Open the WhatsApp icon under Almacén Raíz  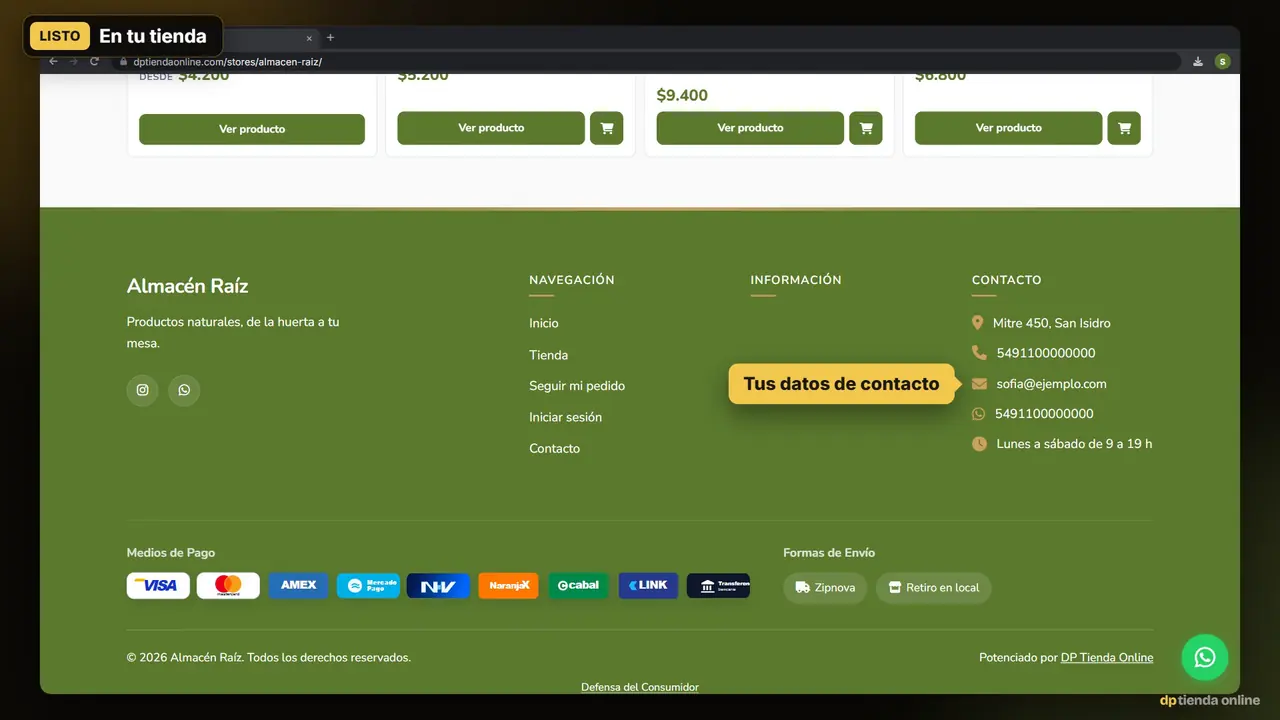coord(184,390)
